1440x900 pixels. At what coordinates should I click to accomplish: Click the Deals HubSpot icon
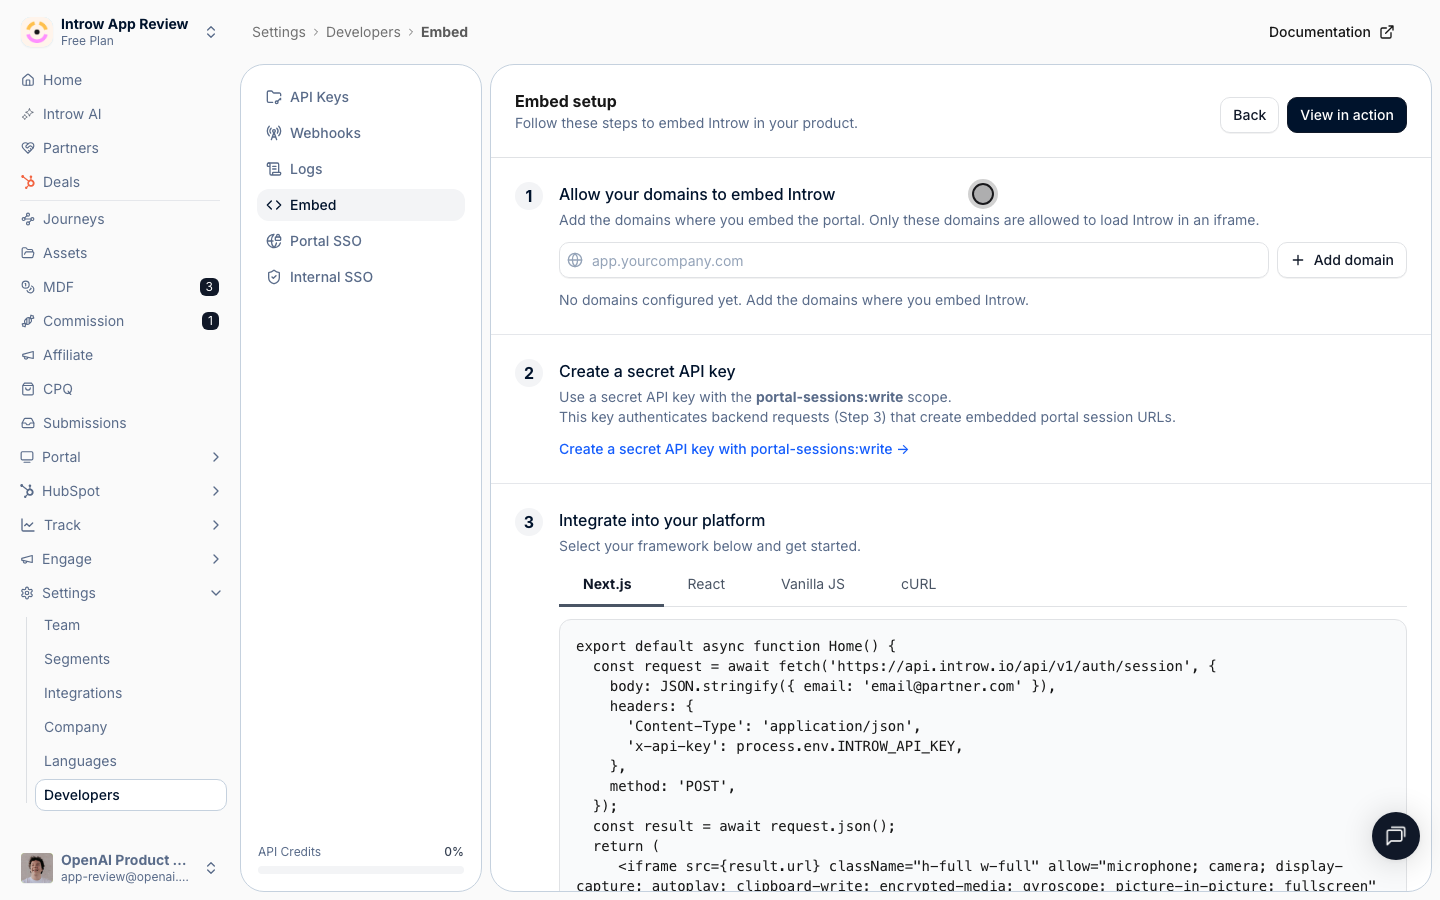pos(28,182)
